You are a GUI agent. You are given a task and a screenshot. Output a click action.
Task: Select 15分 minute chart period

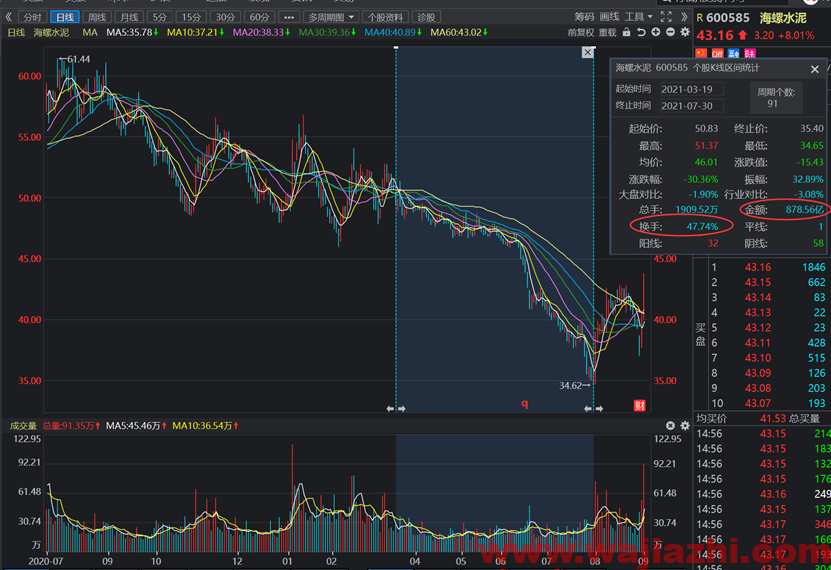point(191,17)
